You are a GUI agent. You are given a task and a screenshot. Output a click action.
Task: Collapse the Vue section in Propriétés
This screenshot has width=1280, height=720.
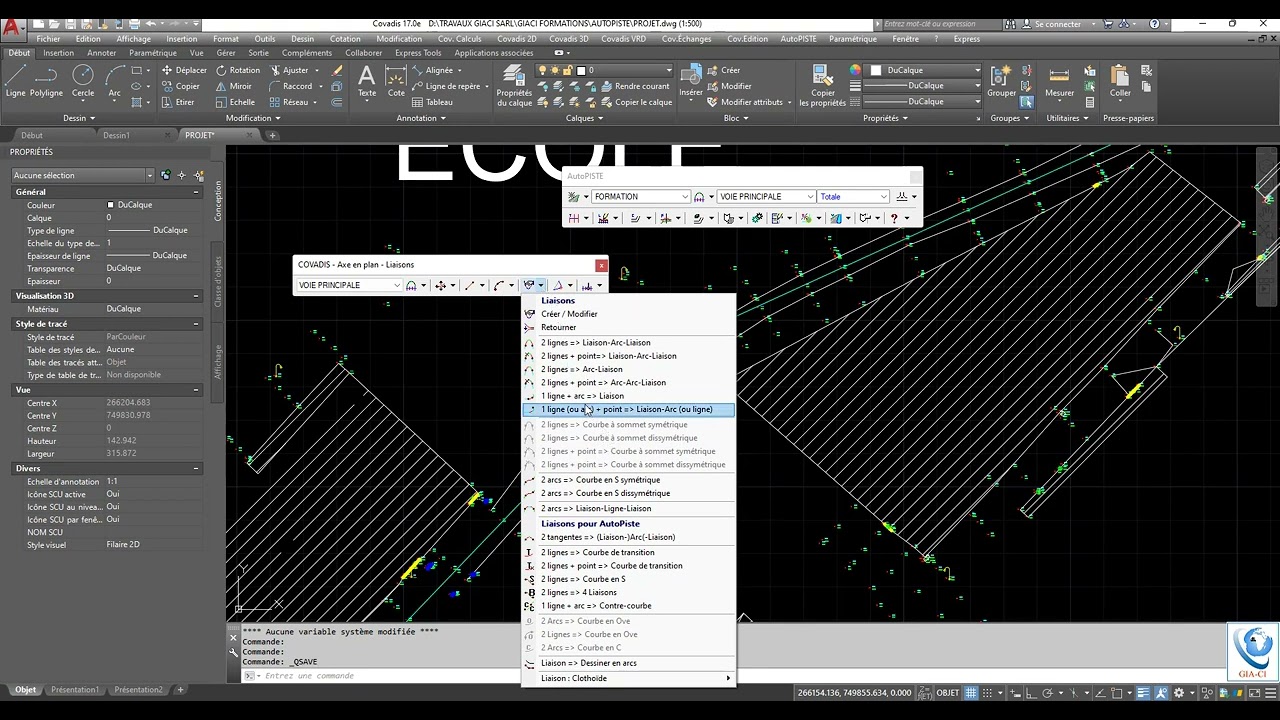point(196,390)
